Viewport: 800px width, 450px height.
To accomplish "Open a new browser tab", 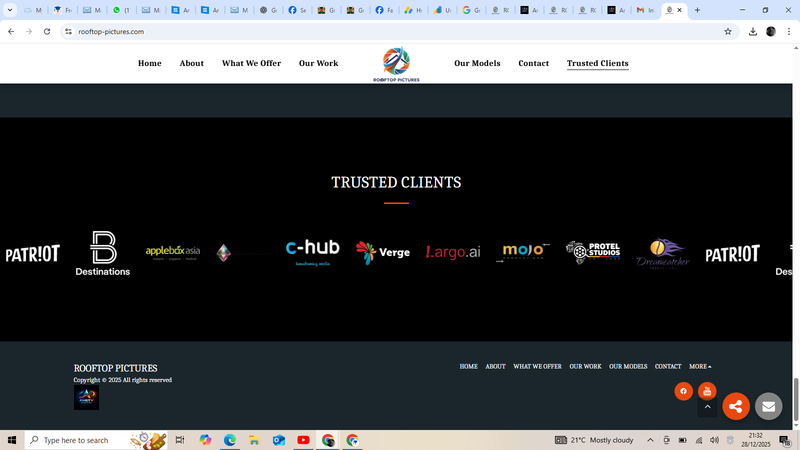I will point(697,10).
